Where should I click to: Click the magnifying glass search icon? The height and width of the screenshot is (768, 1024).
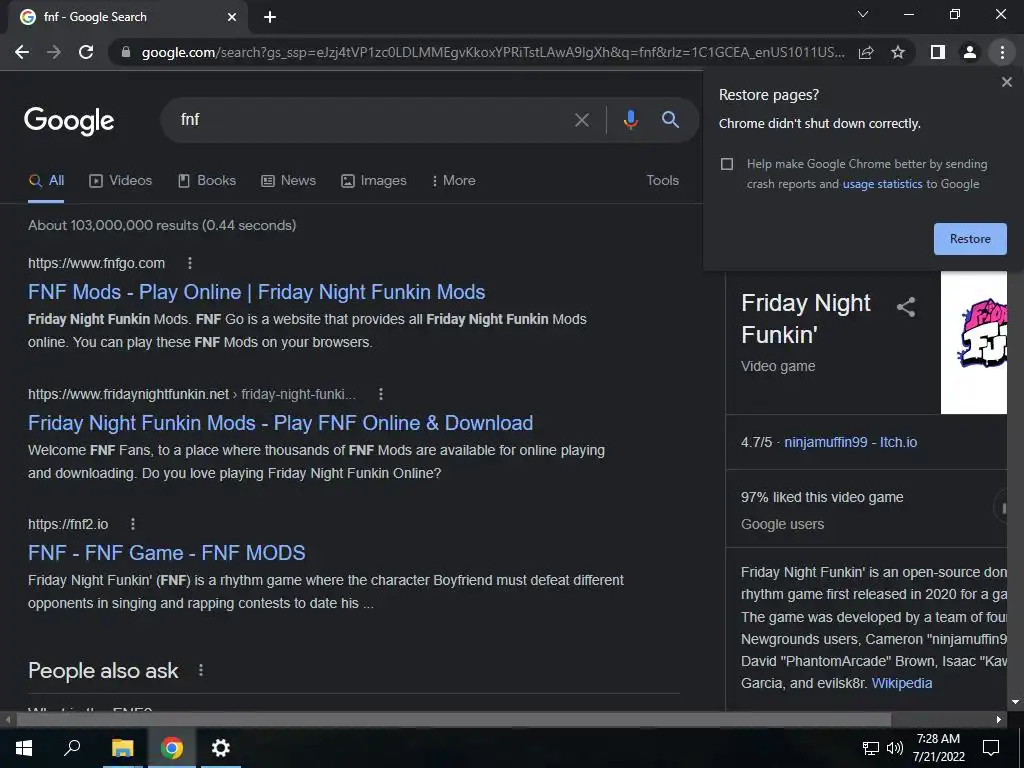pyautogui.click(x=670, y=120)
